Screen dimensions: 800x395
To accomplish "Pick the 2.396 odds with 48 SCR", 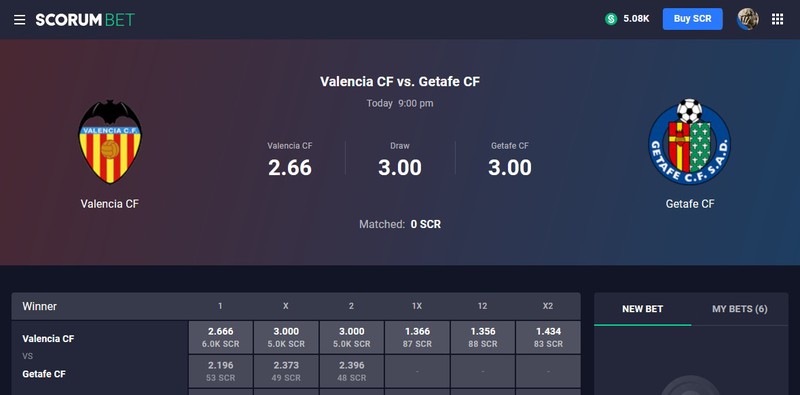I will pos(352,371).
